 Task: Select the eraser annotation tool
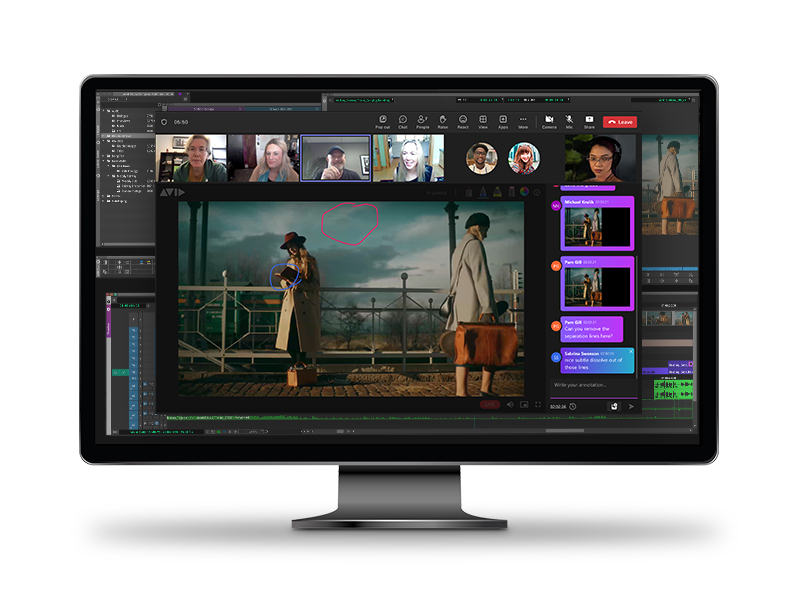click(x=512, y=192)
